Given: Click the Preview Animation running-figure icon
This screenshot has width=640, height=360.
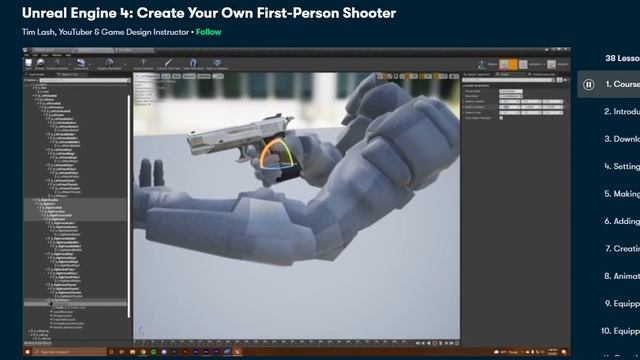Looking at the screenshot, I should click(x=57, y=63).
